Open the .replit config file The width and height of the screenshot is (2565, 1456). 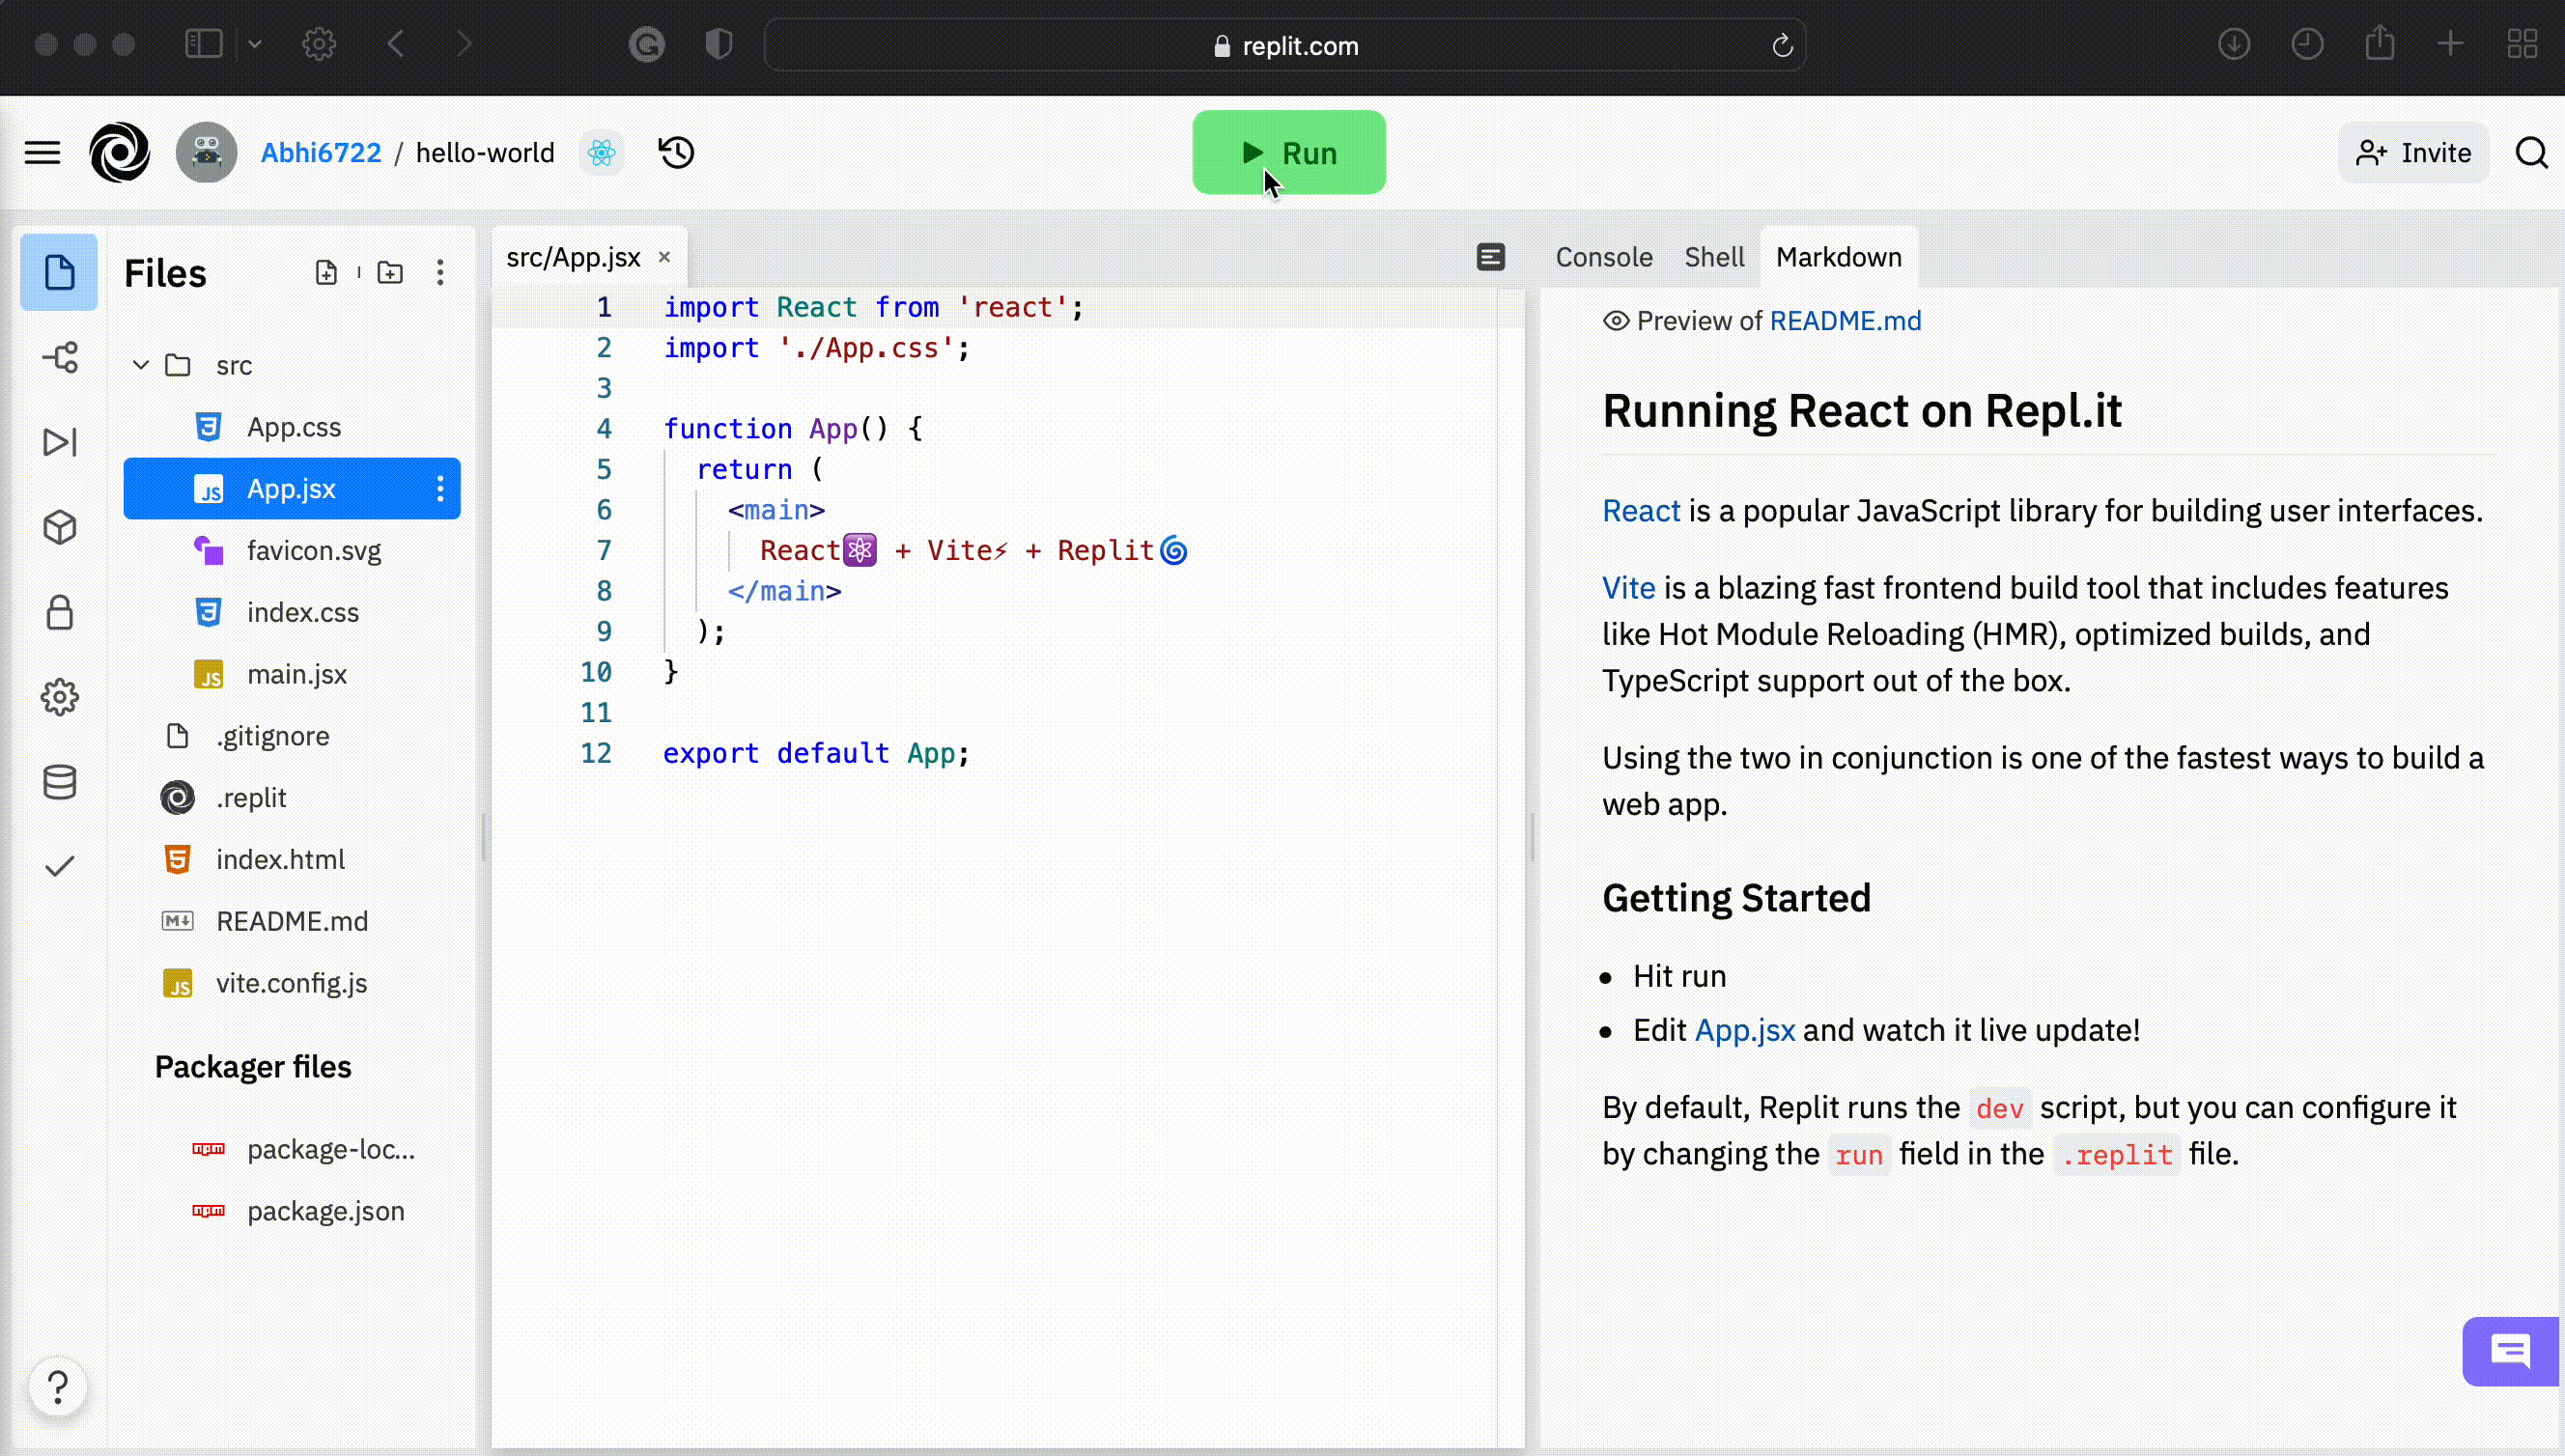[292, 798]
